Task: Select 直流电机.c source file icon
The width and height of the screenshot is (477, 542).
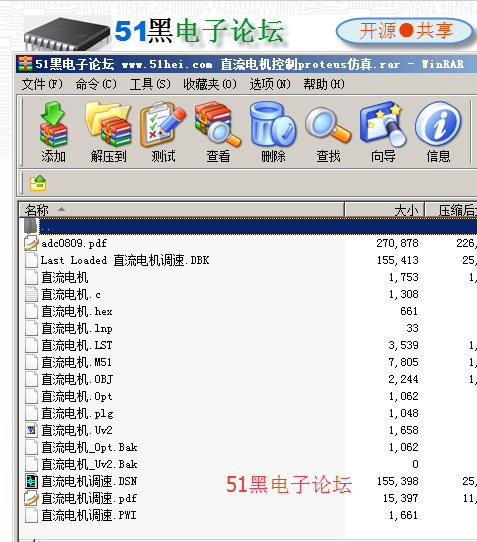Action: pyautogui.click(x=31, y=294)
